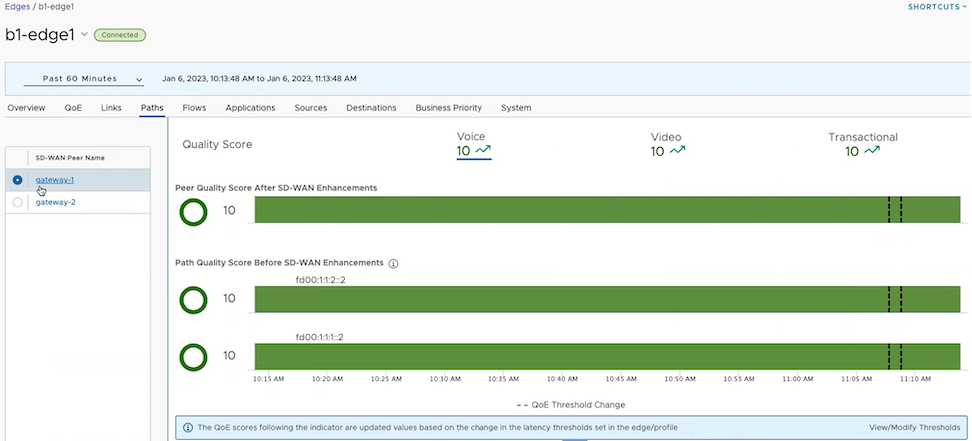The width and height of the screenshot is (972, 441).
Task: Click the Transactional quality score trend icon
Action: coord(872,151)
